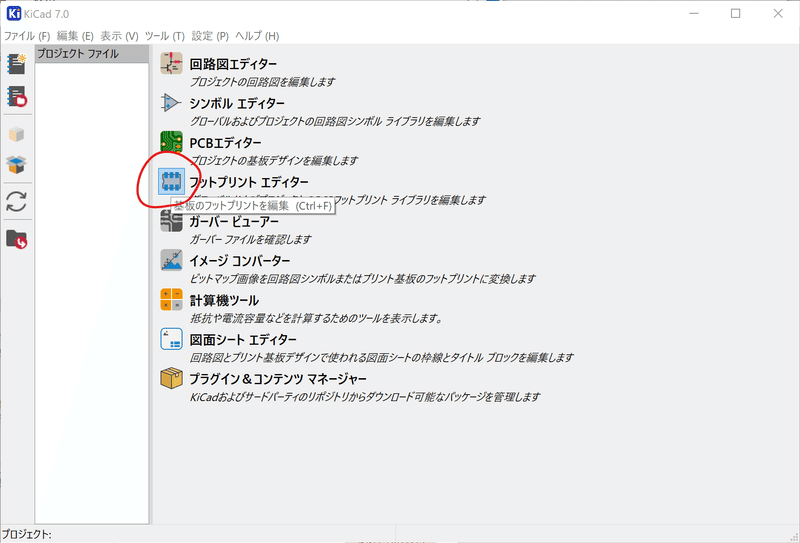
Task: Click the ガーバー ビューアー title text
Action: pos(234,221)
